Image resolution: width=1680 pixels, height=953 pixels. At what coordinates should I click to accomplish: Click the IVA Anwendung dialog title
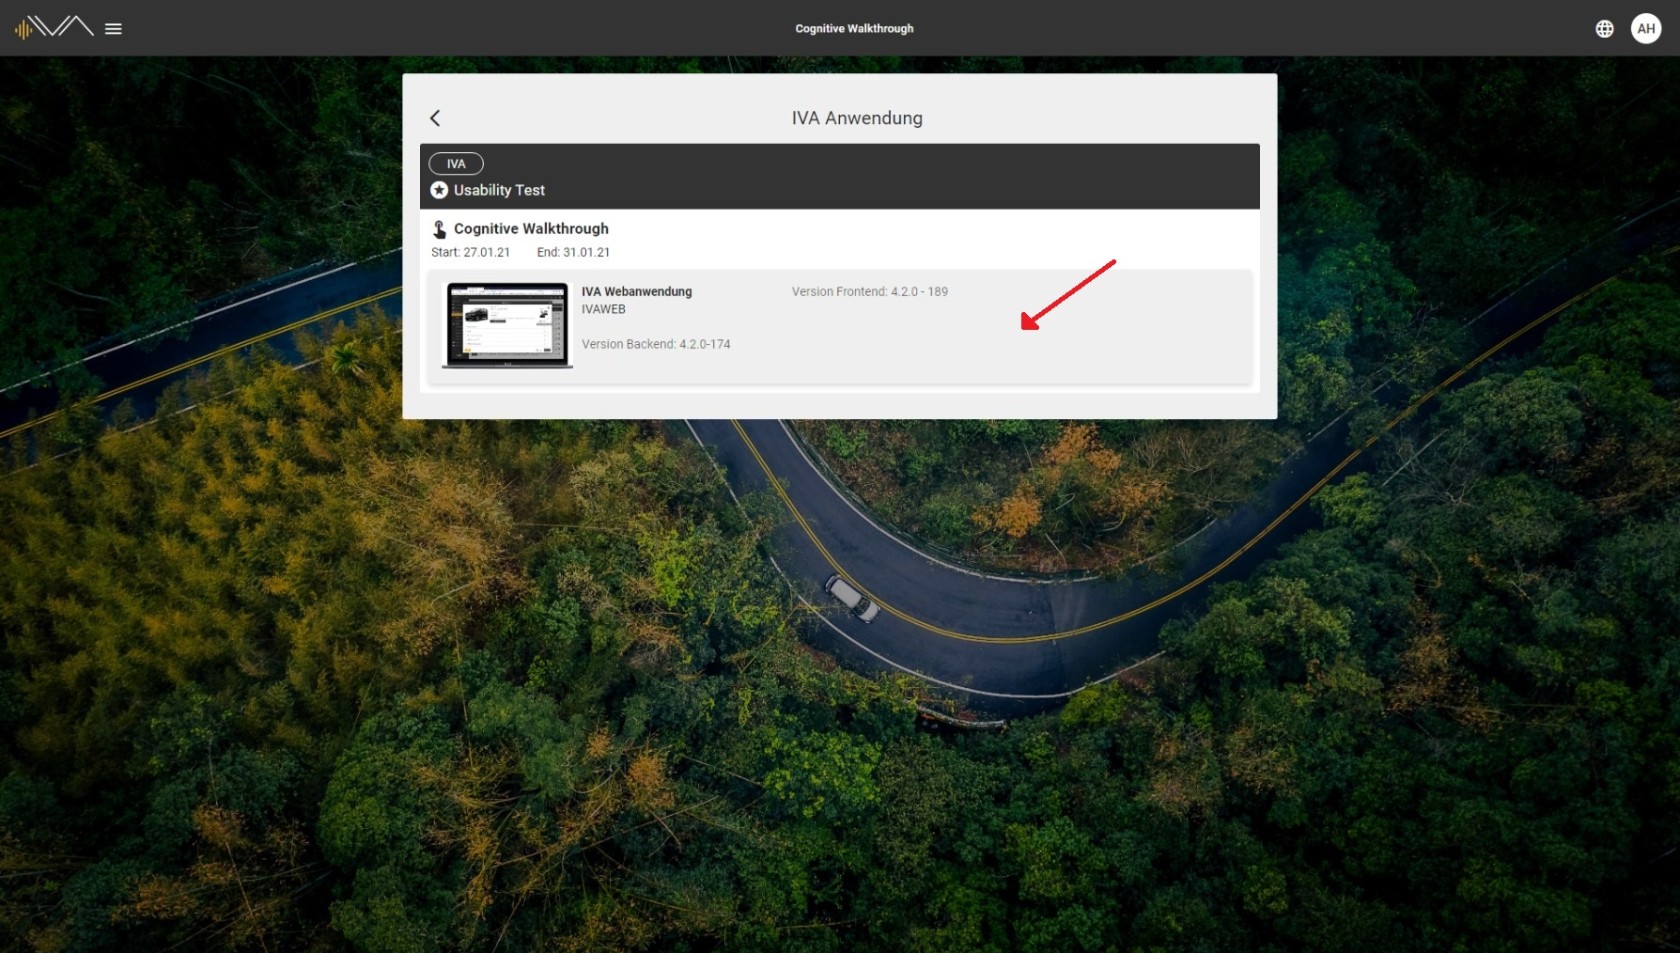coord(857,118)
